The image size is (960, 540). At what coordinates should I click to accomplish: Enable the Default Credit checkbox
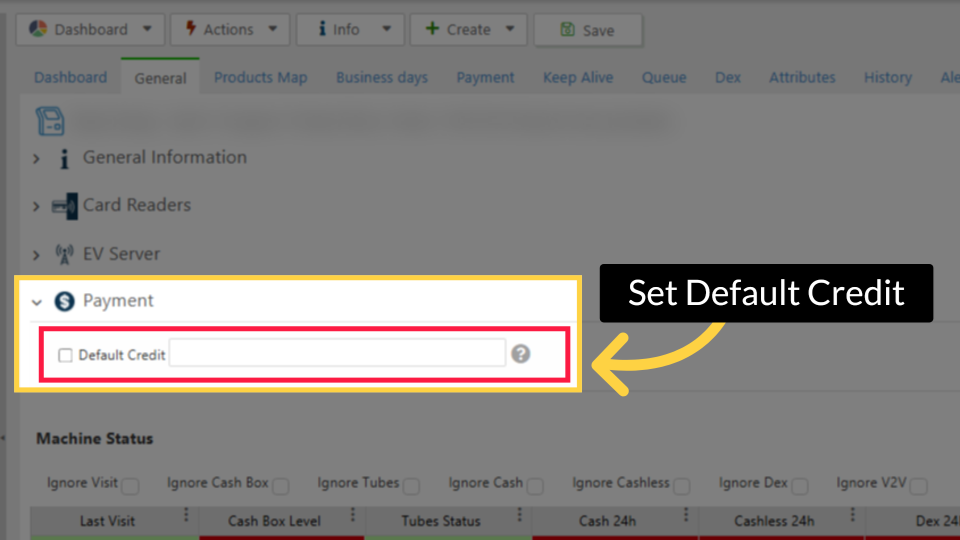point(65,355)
